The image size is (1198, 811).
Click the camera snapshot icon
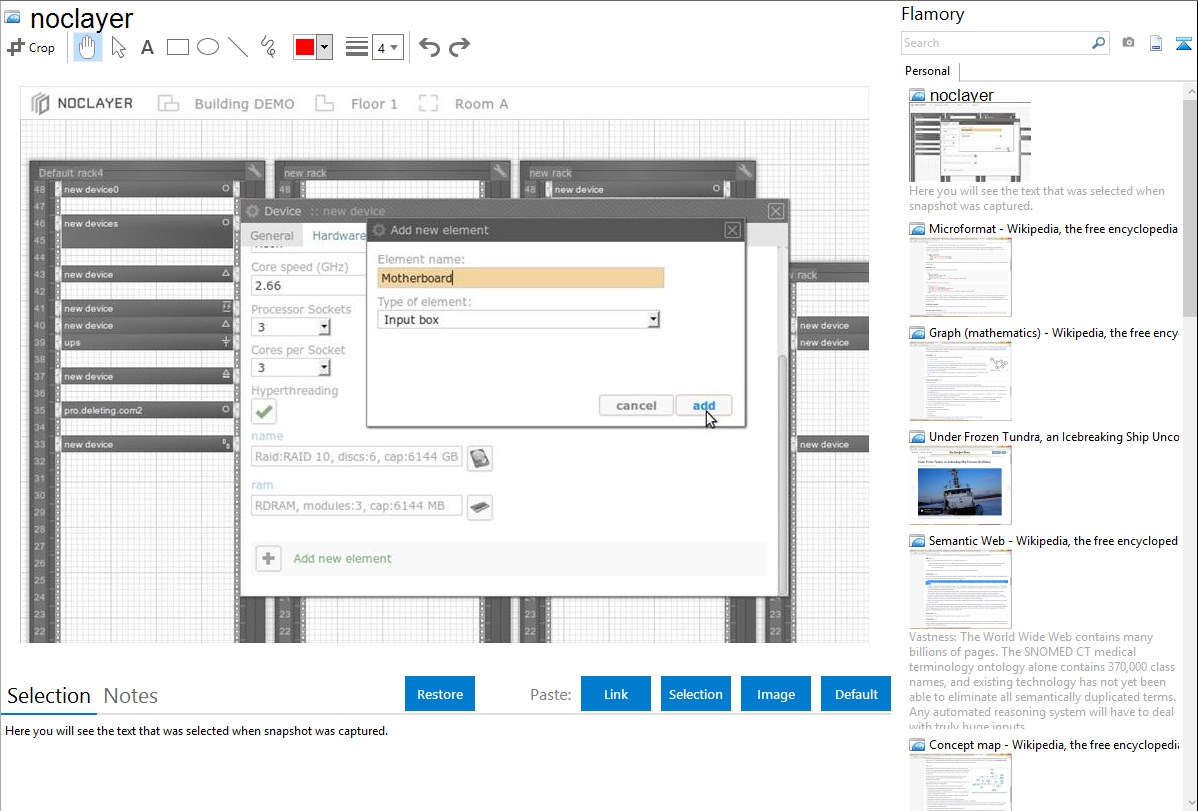click(x=1128, y=43)
